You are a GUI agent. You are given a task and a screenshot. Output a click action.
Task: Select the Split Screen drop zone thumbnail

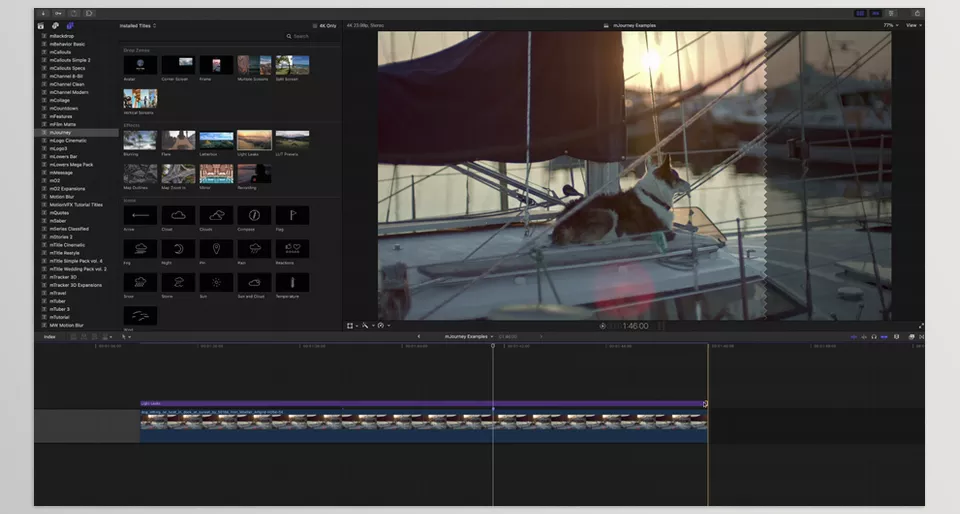pyautogui.click(x=292, y=65)
